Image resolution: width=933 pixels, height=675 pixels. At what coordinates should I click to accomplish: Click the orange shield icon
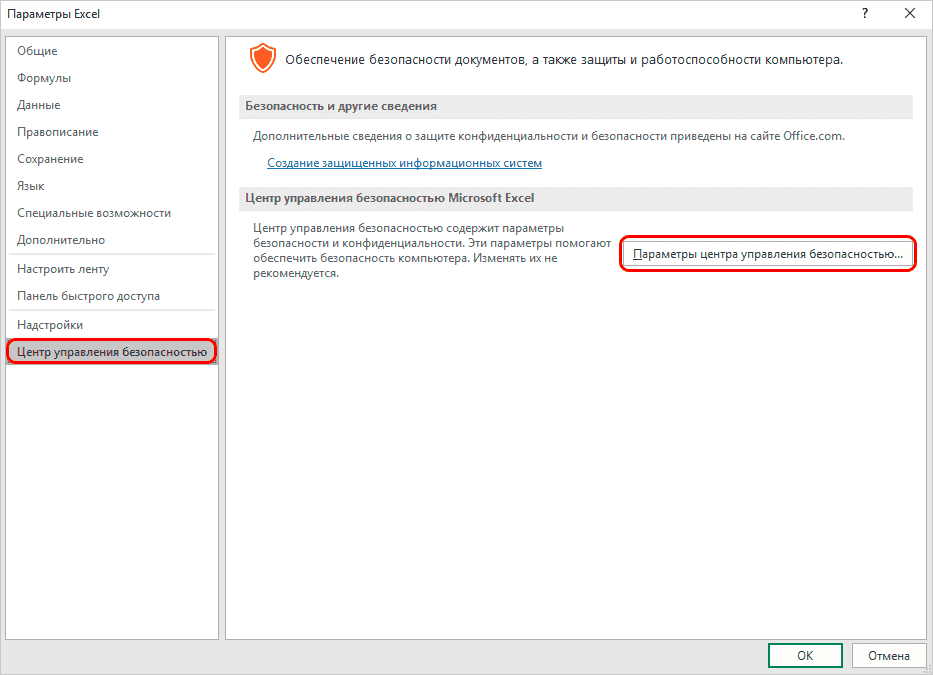pos(262,58)
